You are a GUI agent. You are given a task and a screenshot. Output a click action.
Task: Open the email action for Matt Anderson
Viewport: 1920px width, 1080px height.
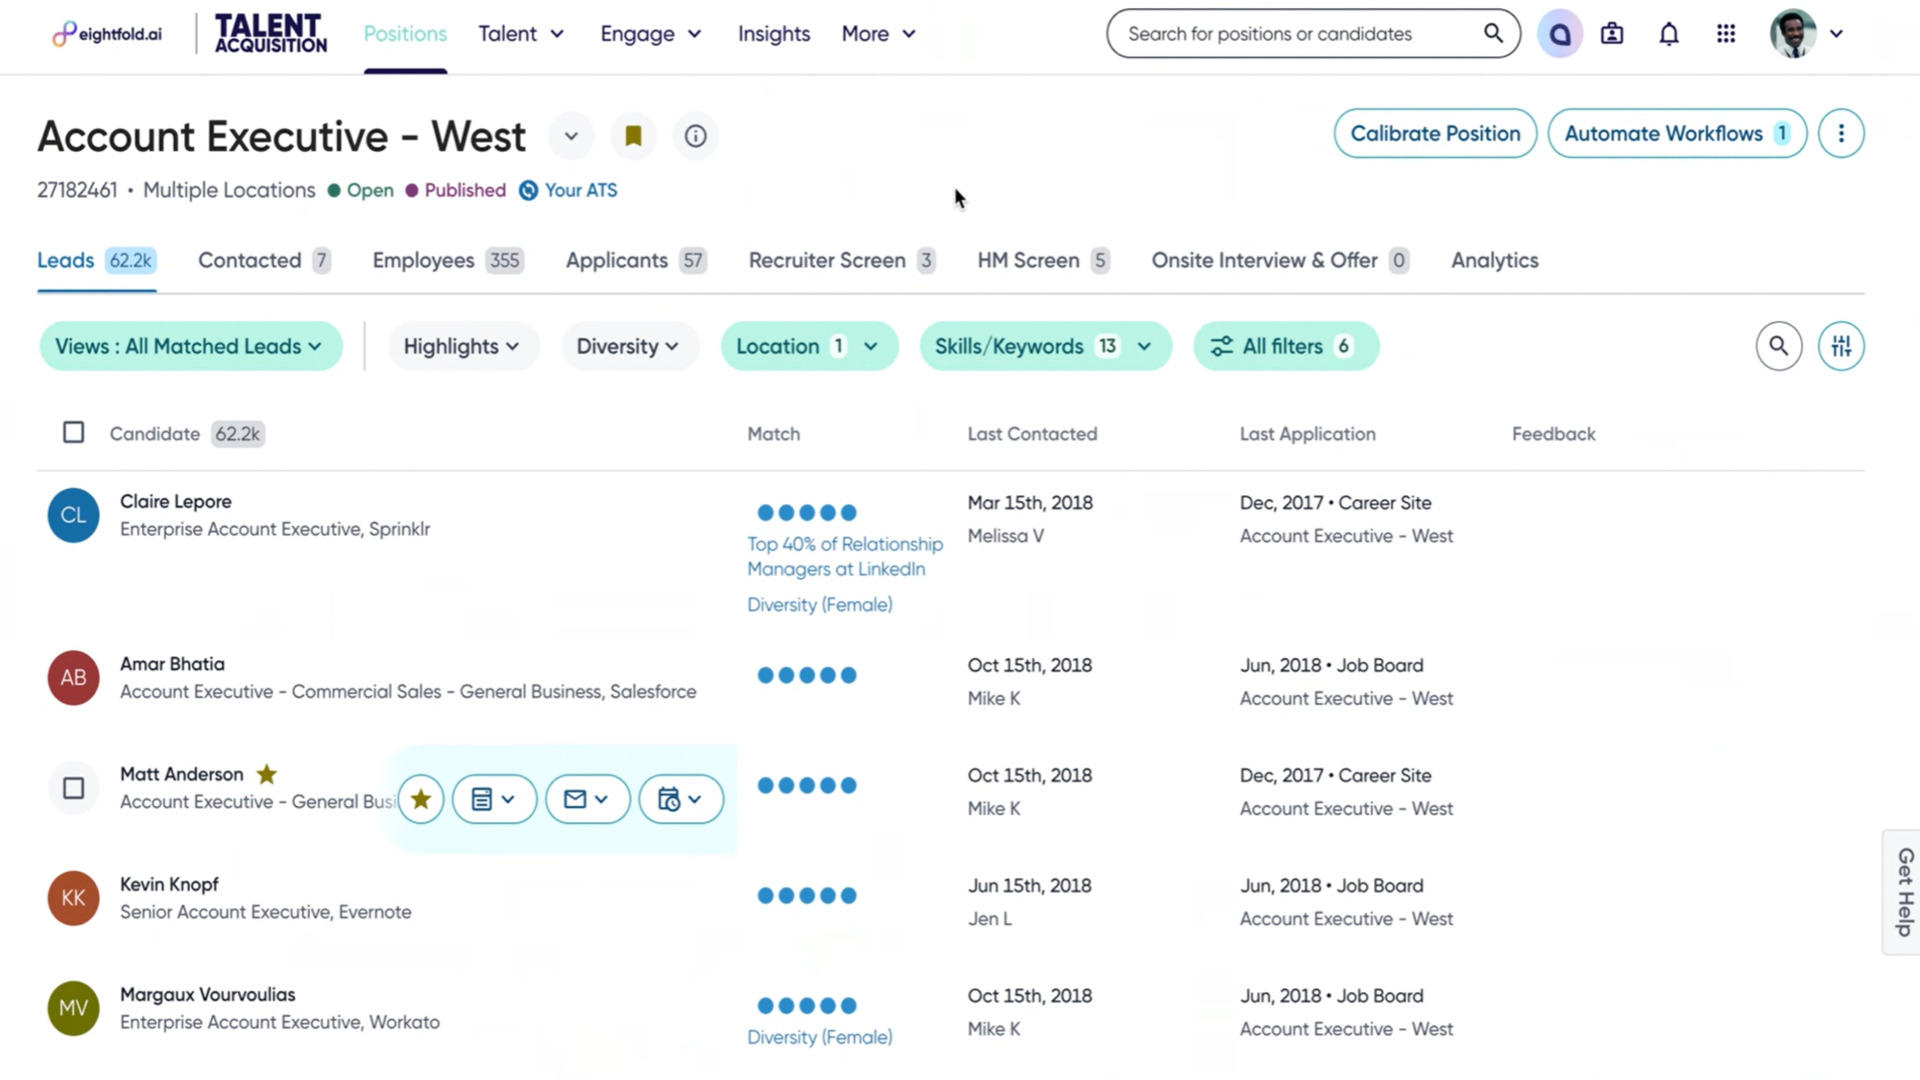click(x=588, y=798)
